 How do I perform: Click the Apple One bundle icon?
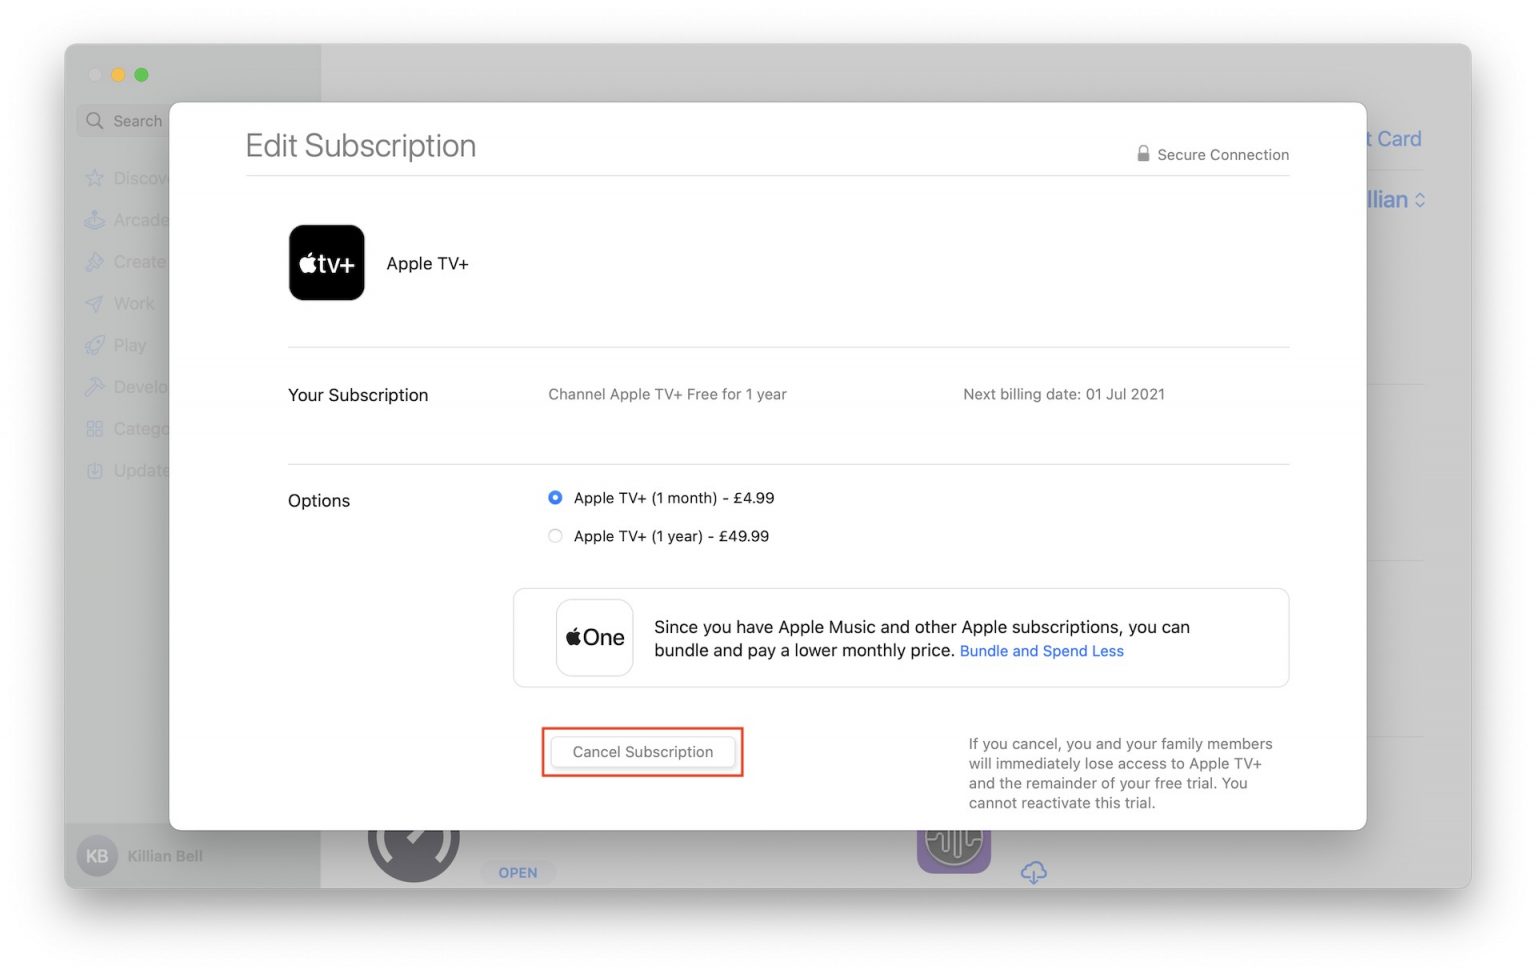[x=594, y=637]
